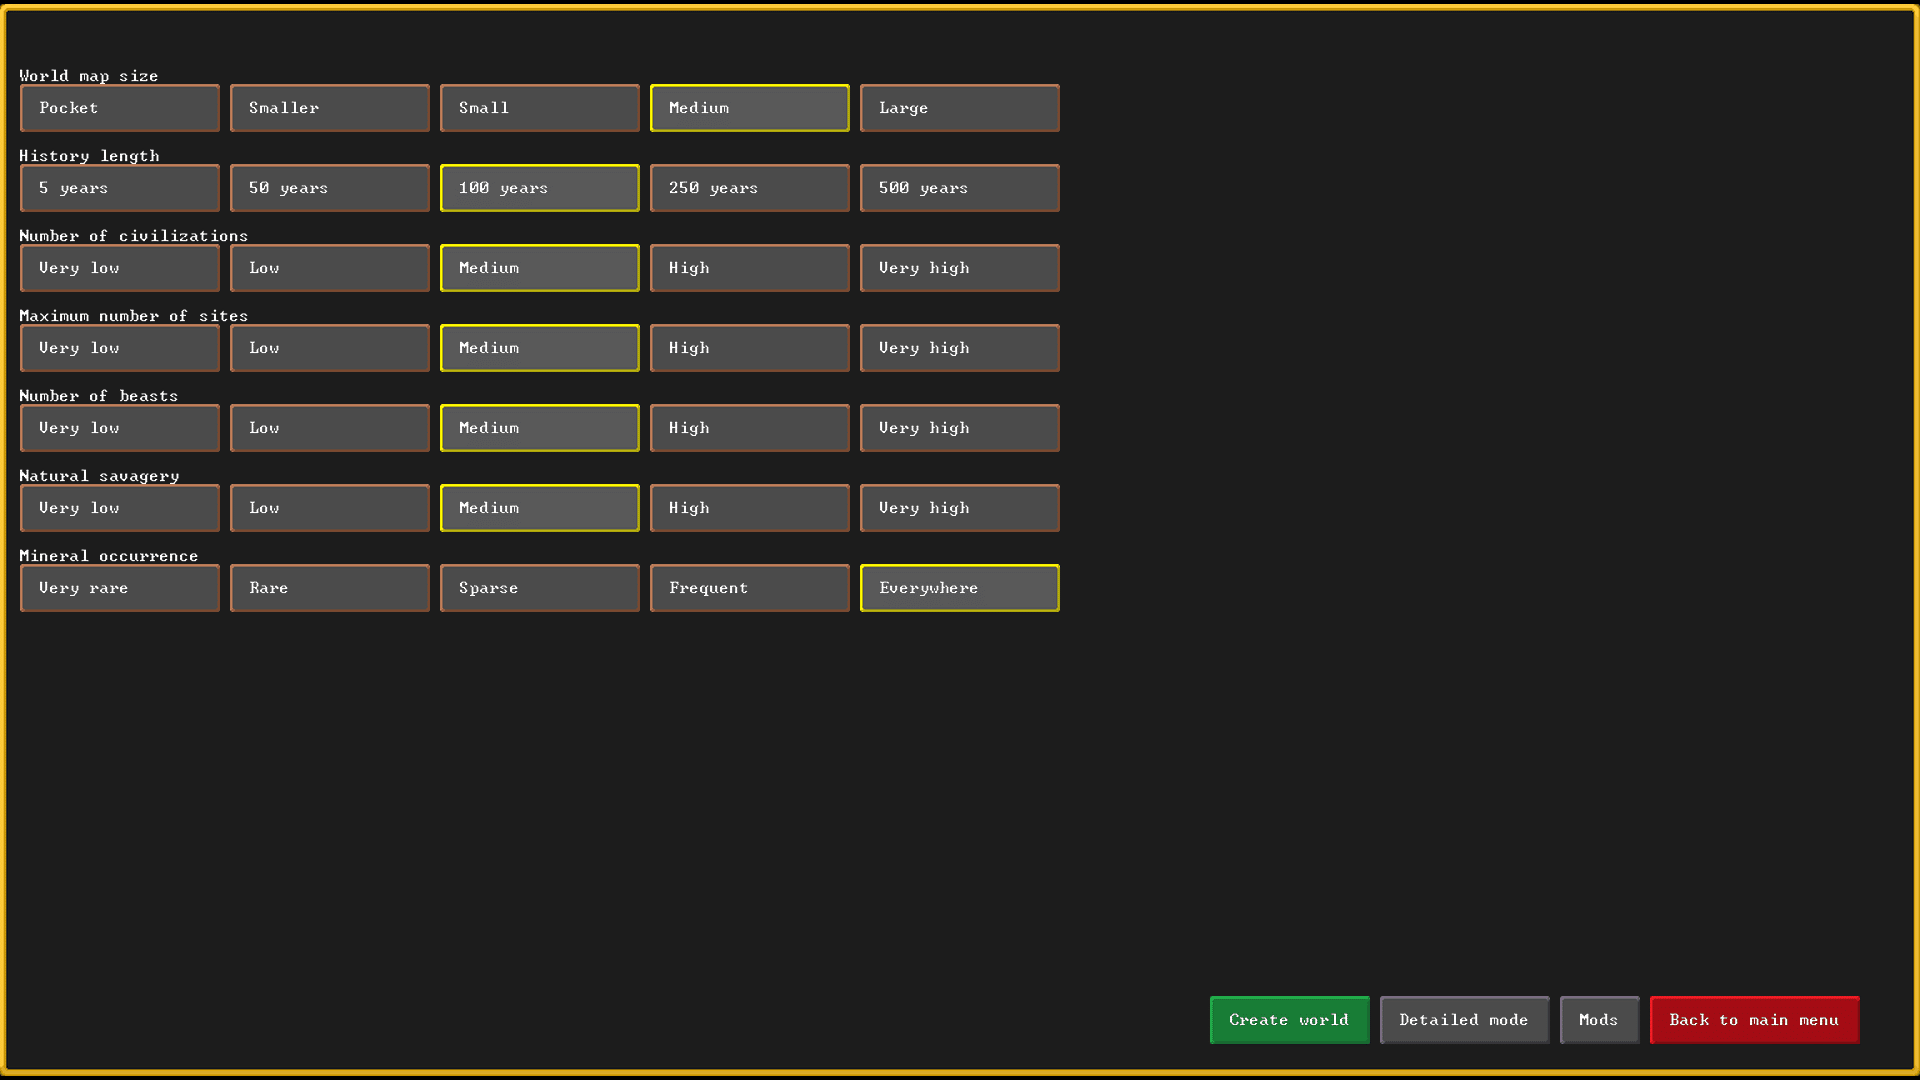Viewport: 1920px width, 1080px height.
Task: Click the green Create world button
Action: coord(1289,1020)
